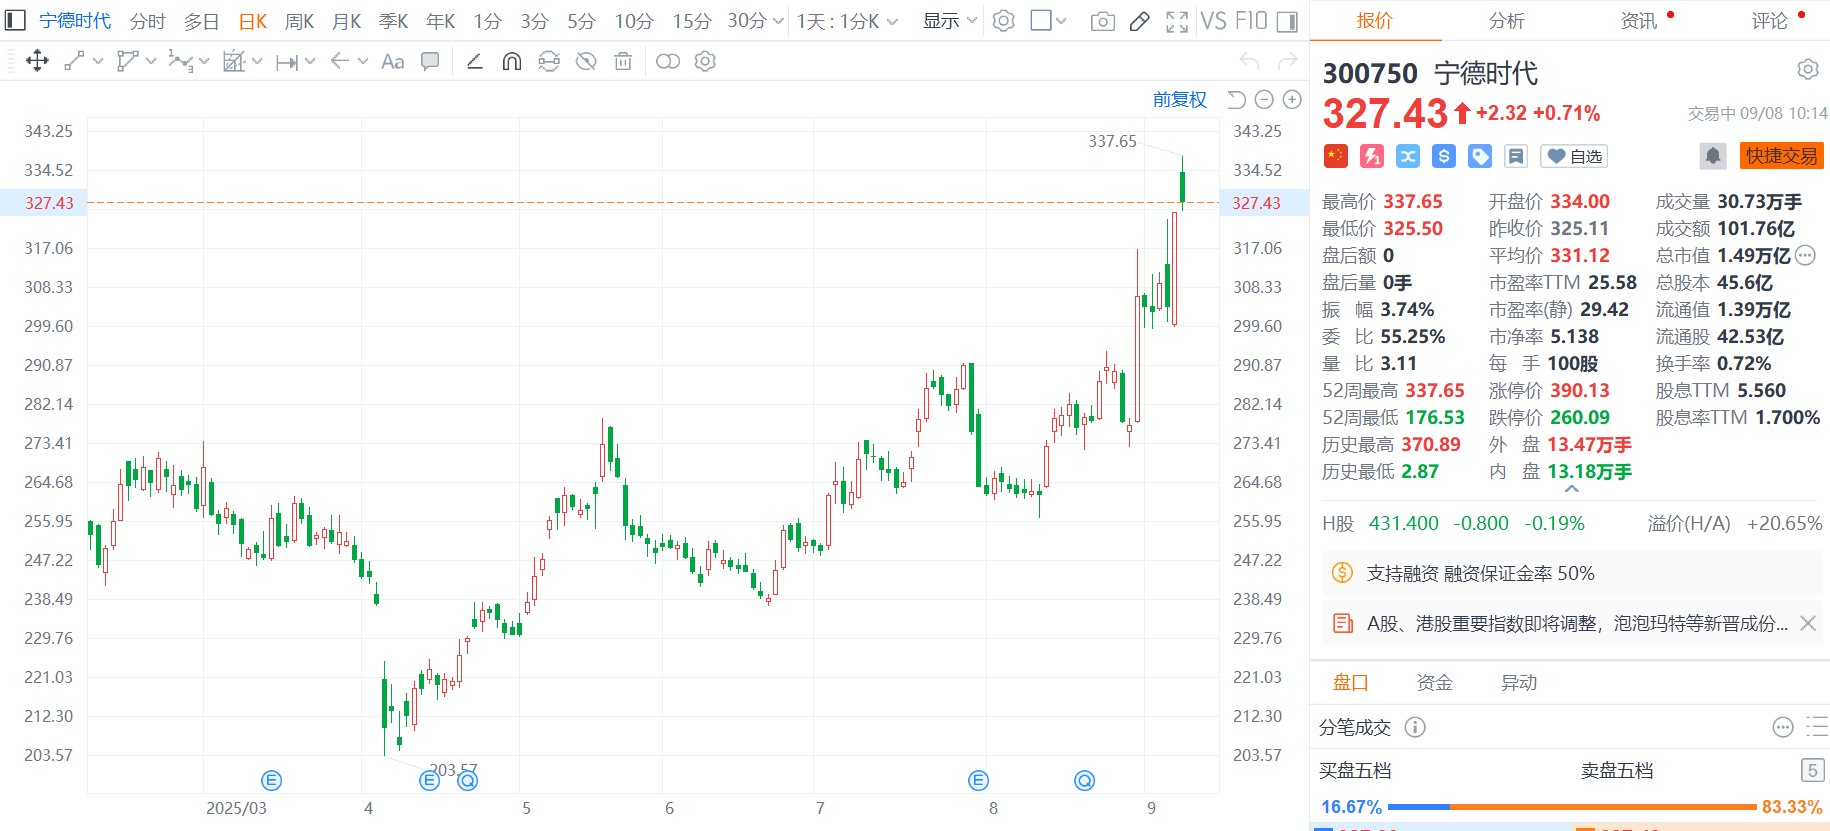Click the redo arrow in drawing toolbar
Image resolution: width=1830 pixels, height=831 pixels.
coord(1287,61)
